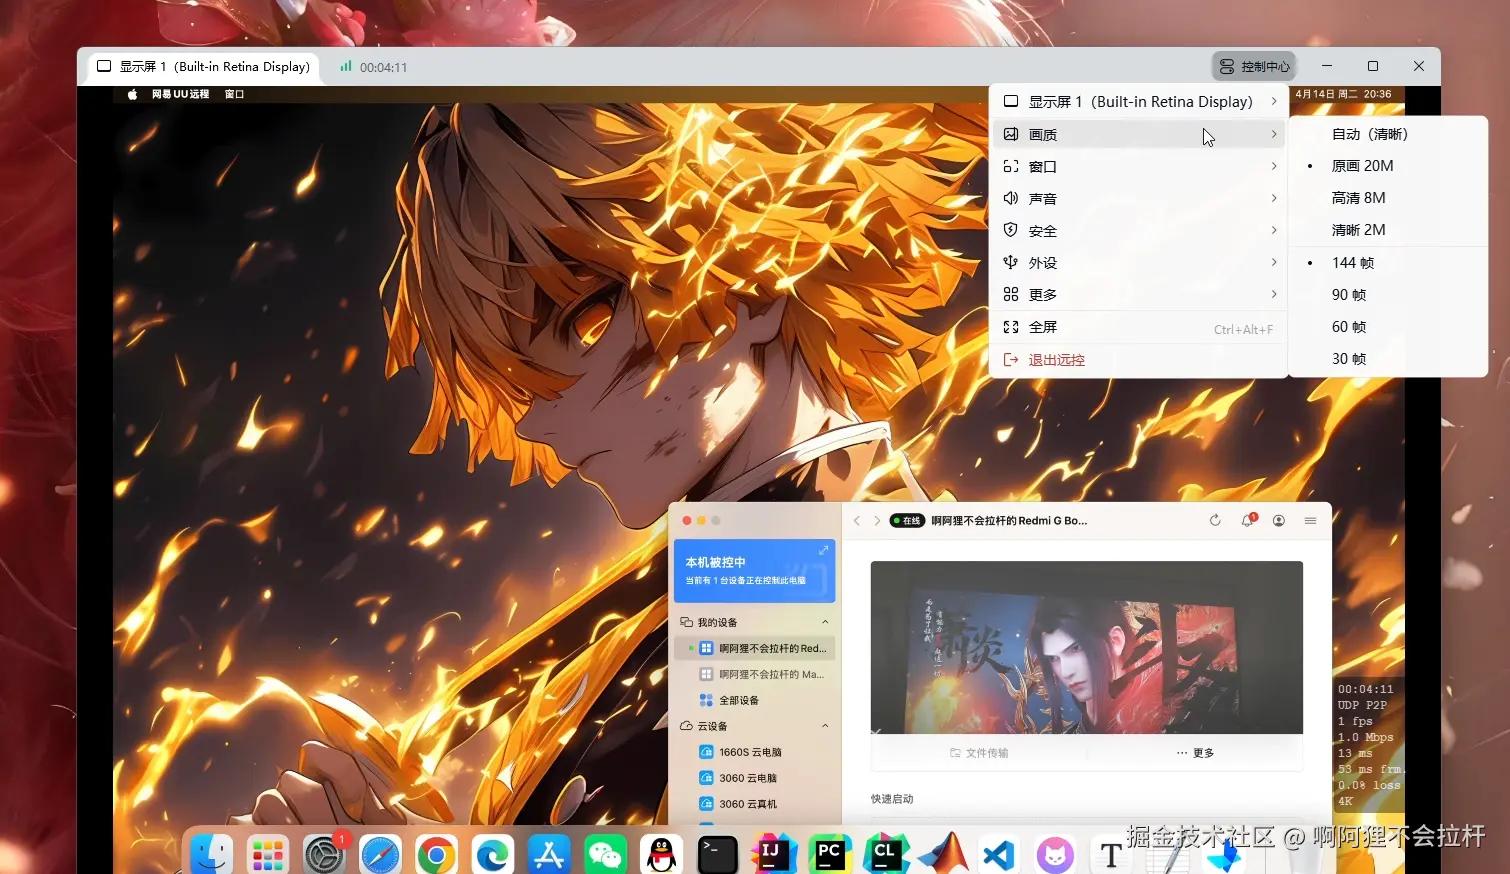Select 60 帧 frame rate

(1388, 327)
